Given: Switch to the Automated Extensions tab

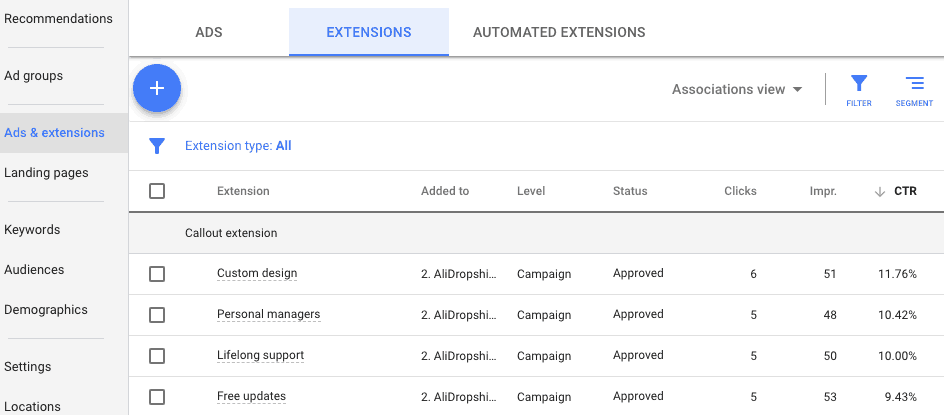Looking at the screenshot, I should point(558,32).
